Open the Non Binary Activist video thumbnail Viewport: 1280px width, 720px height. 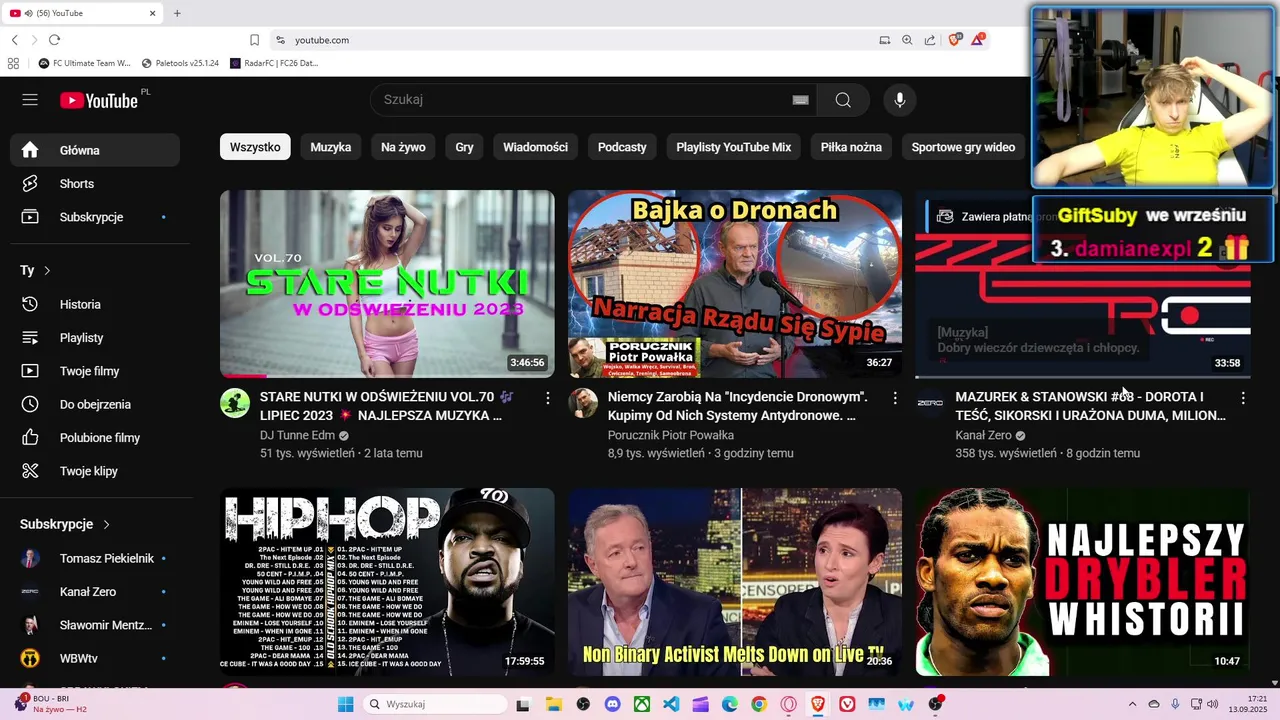click(735, 582)
